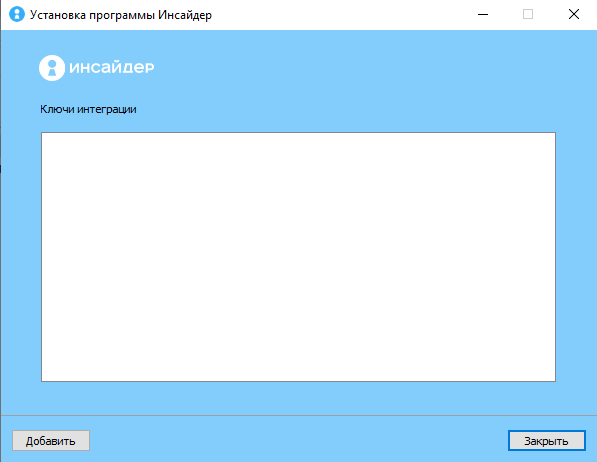Image resolution: width=597 pixels, height=462 pixels.
Task: Click the round keyhole Insider logo
Action: click(52, 68)
